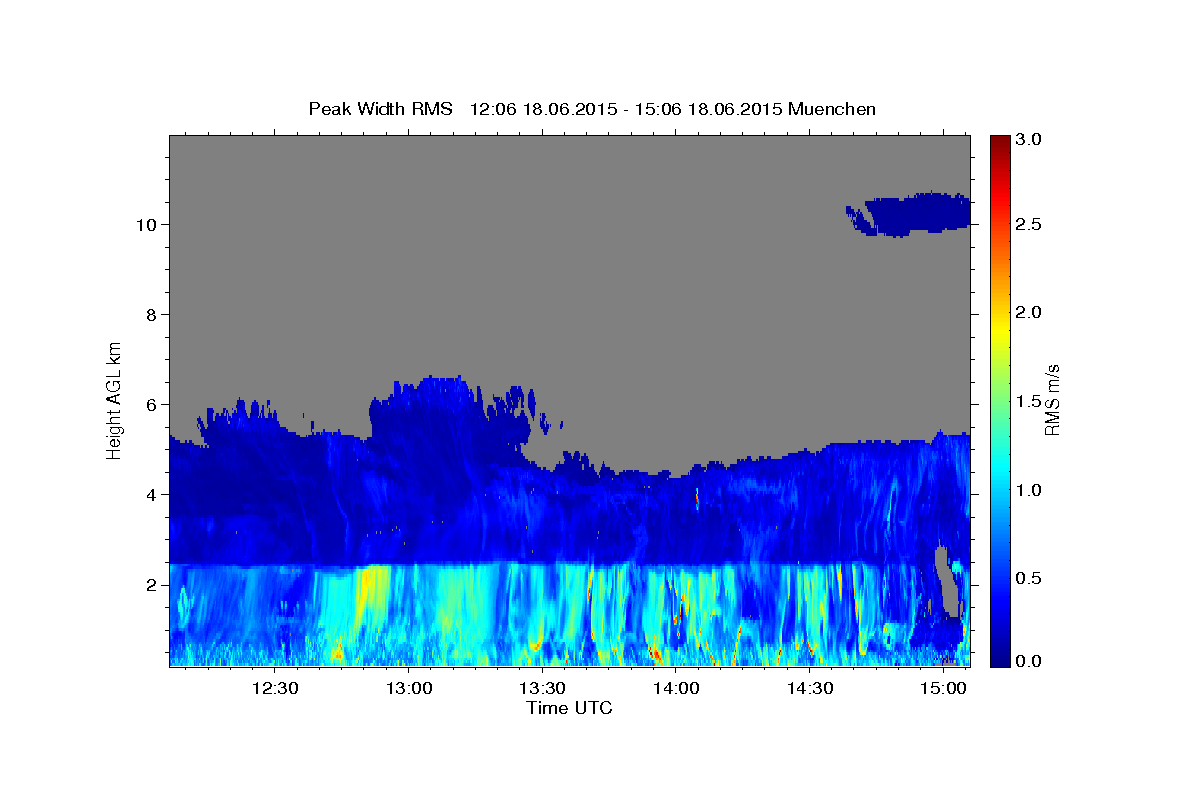1200x800 pixels.
Task: Click the gray gap in data near 15:00
Action: (x=947, y=580)
